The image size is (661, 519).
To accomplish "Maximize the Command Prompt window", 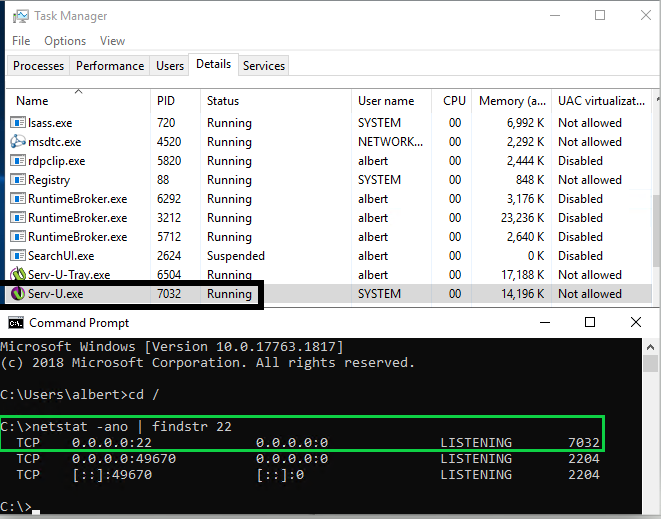I will click(x=590, y=323).
